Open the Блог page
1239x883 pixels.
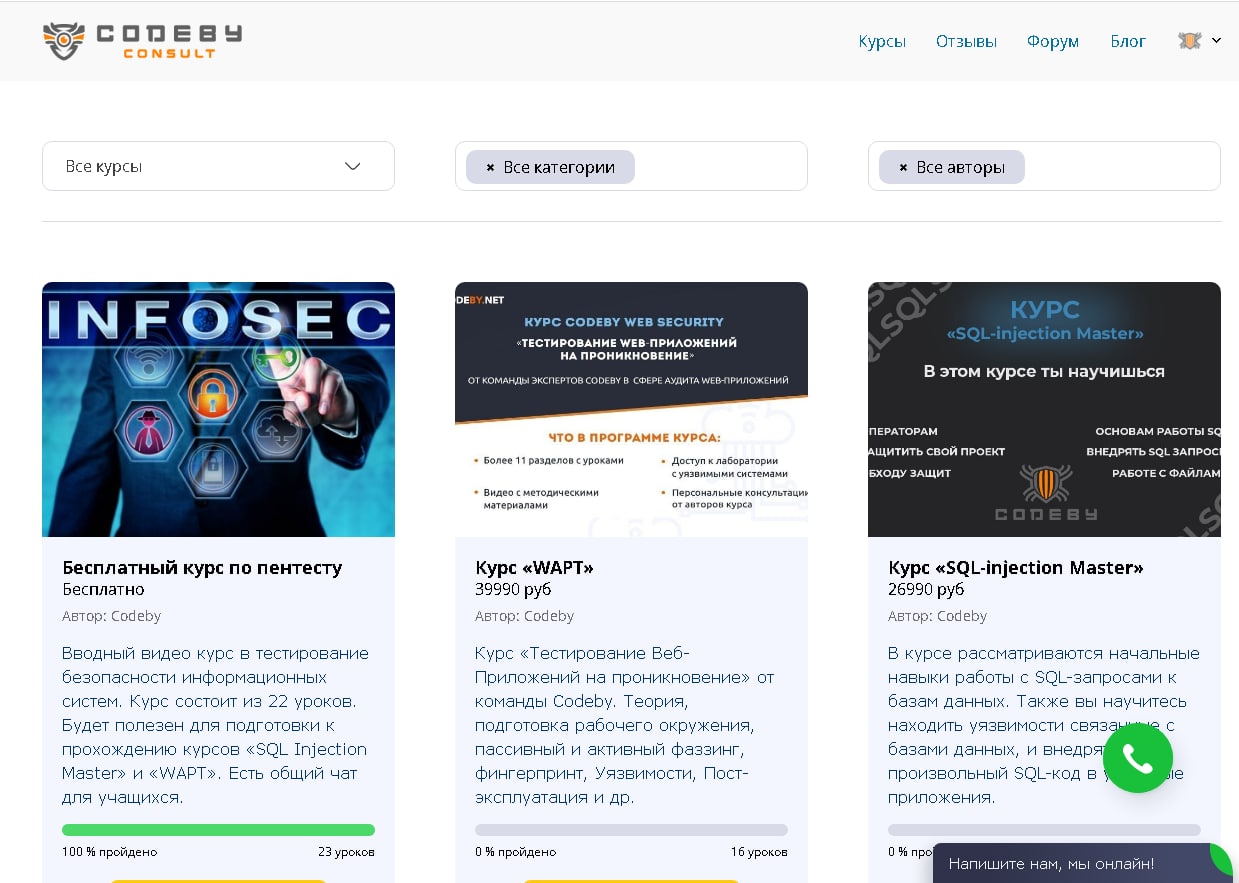pos(1128,41)
